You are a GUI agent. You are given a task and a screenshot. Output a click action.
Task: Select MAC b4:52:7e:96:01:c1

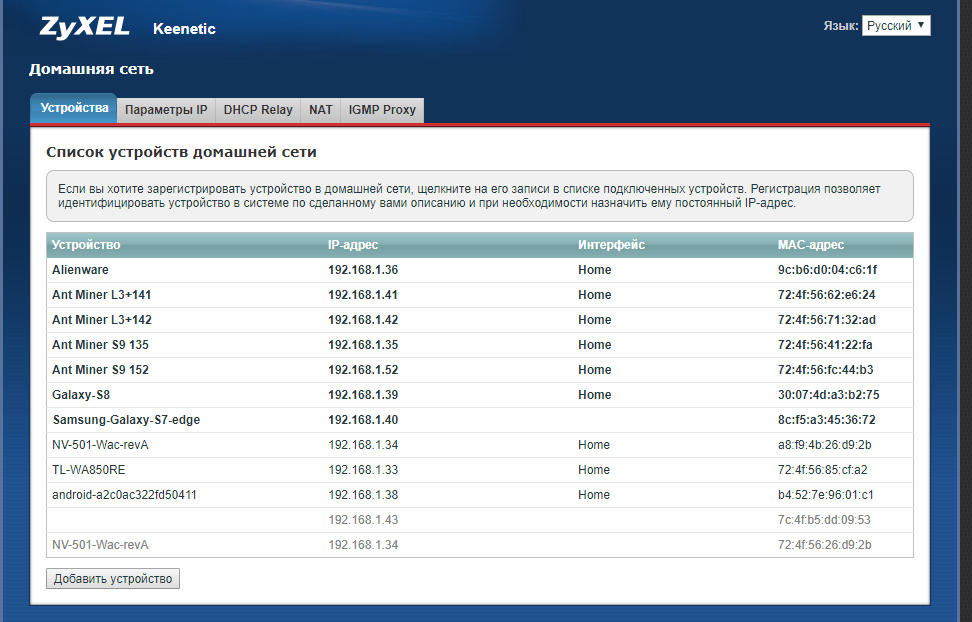coord(826,495)
